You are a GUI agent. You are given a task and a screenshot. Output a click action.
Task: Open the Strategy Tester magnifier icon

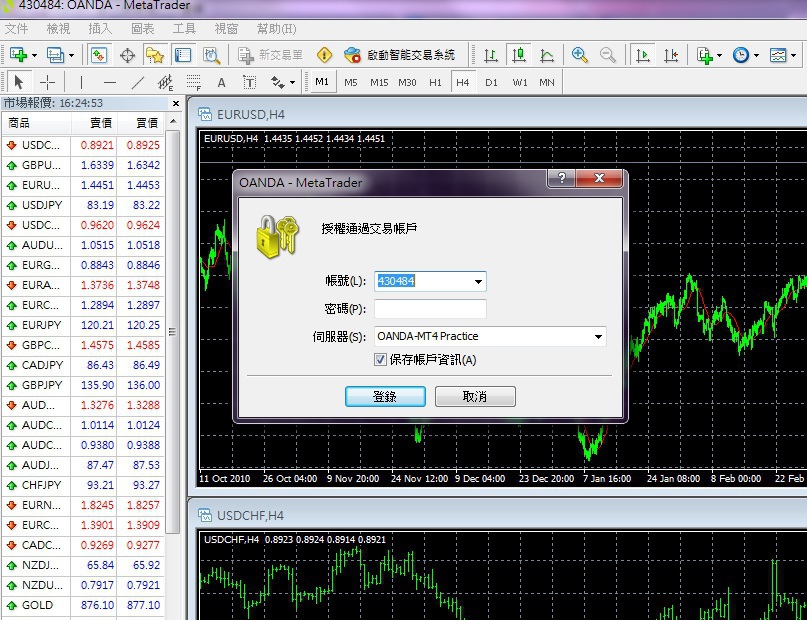212,55
